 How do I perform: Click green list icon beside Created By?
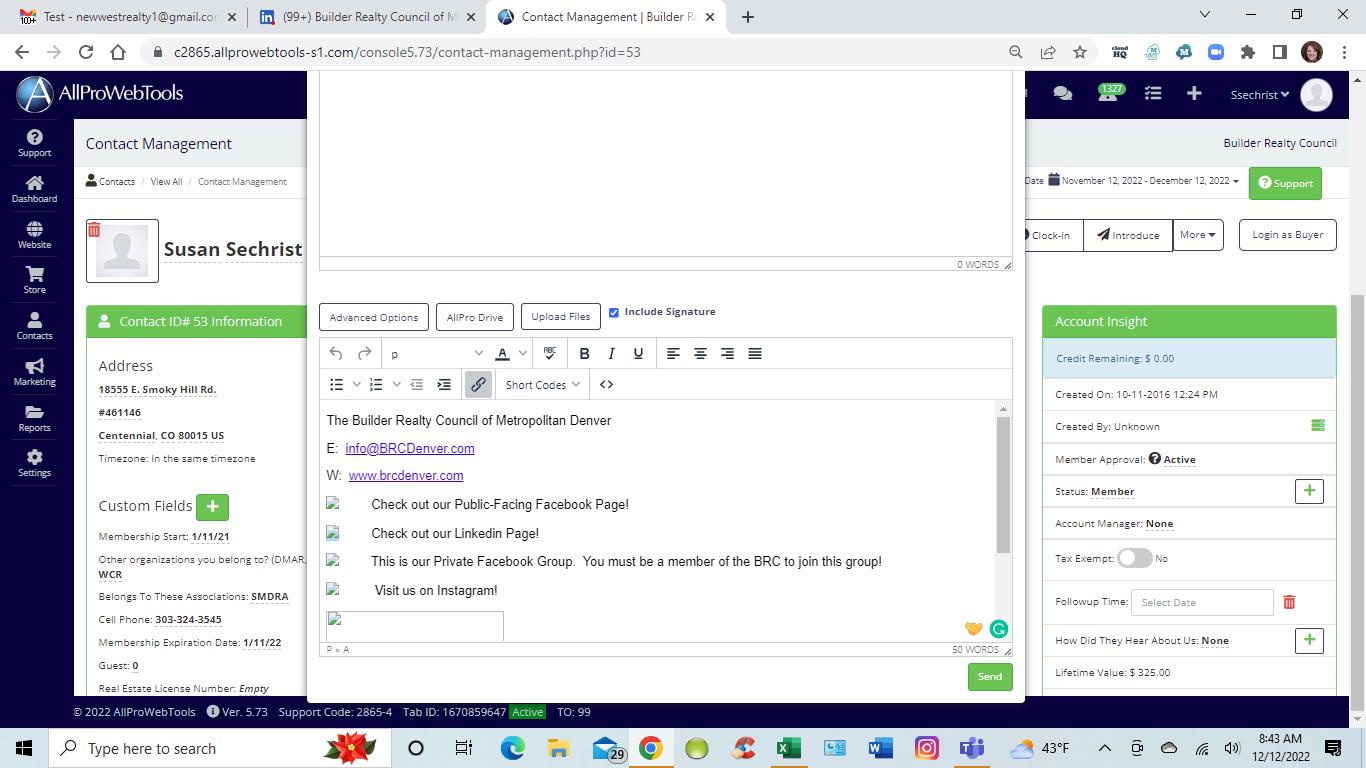coord(1318,426)
